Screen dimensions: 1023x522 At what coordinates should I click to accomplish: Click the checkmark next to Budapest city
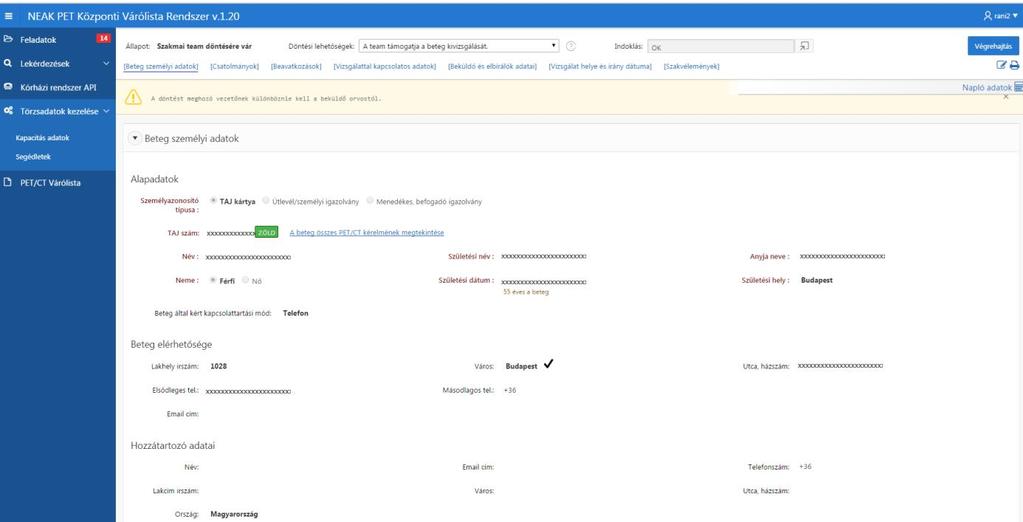click(548, 364)
